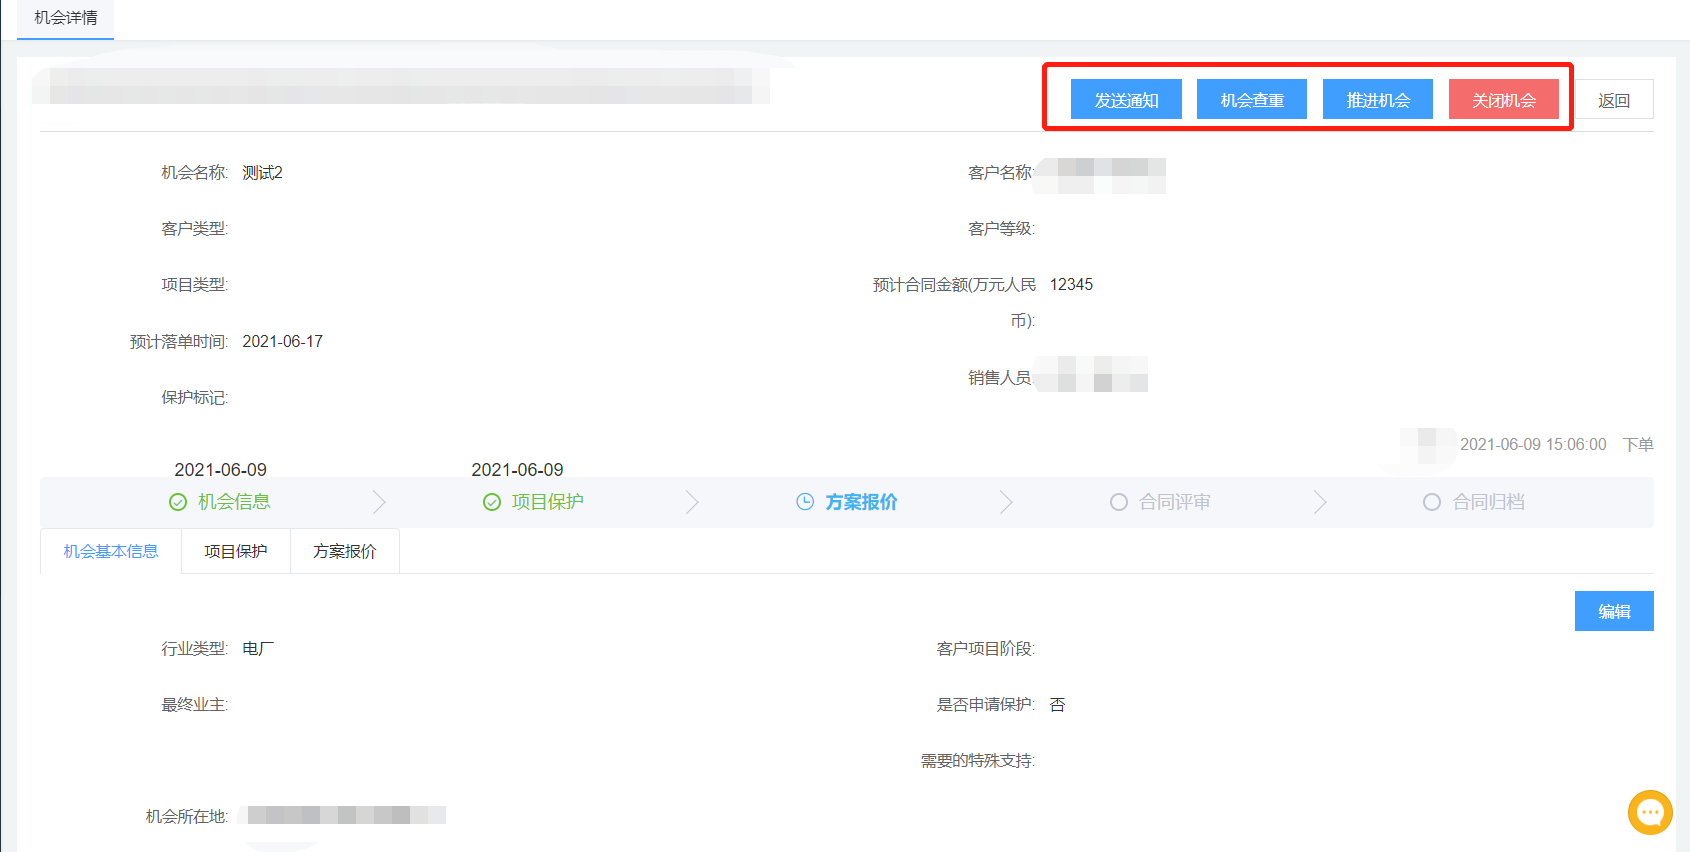Click the green check icon beside 机会信息

[178, 502]
